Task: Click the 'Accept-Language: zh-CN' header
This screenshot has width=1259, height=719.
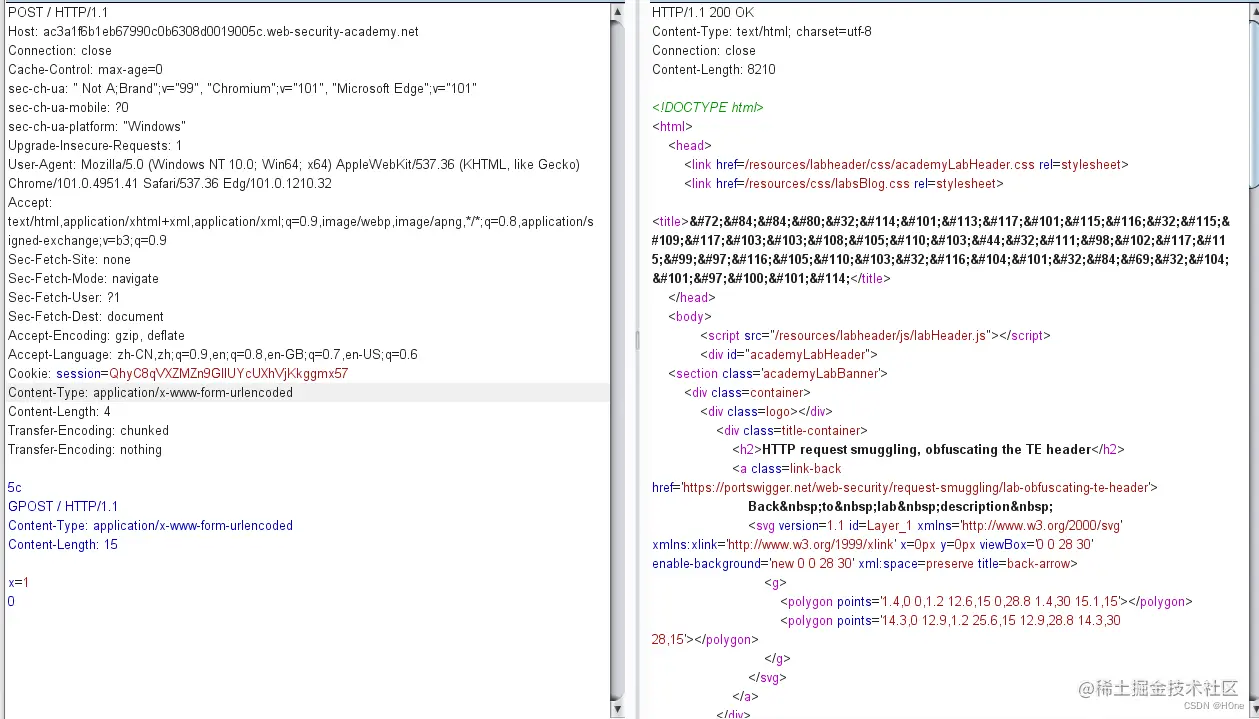Action: [213, 354]
